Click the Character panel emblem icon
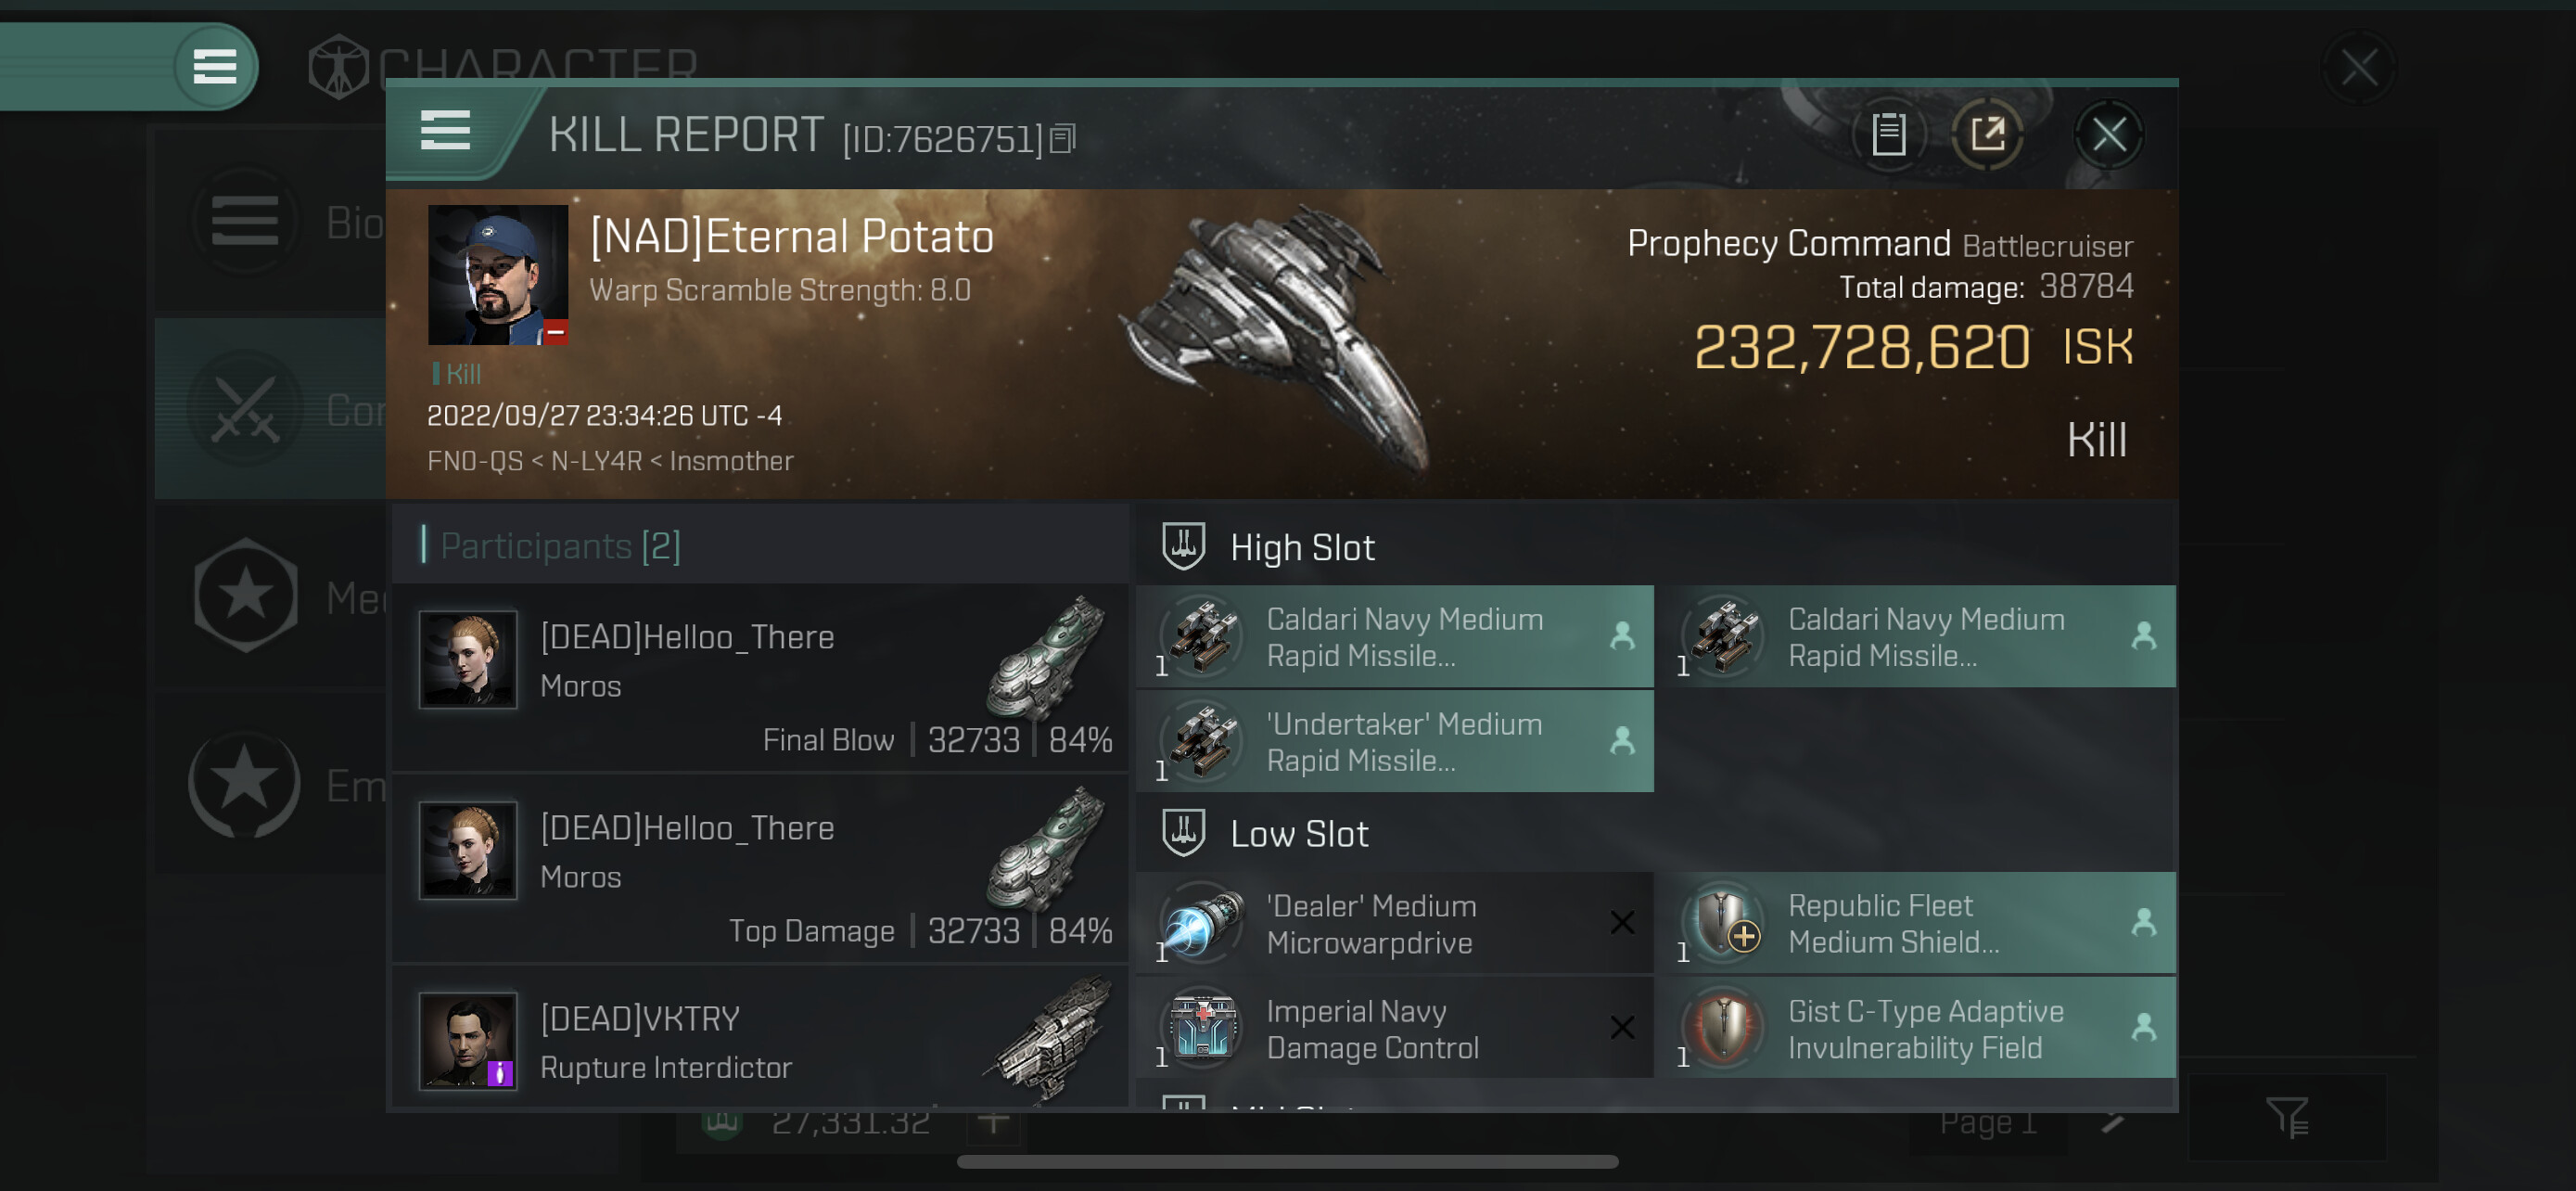 [x=338, y=67]
